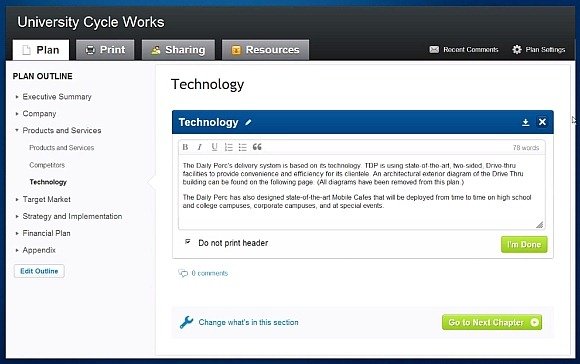Screen dimensions: 580x364
Task: Insert a bulleted list
Action: click(243, 147)
